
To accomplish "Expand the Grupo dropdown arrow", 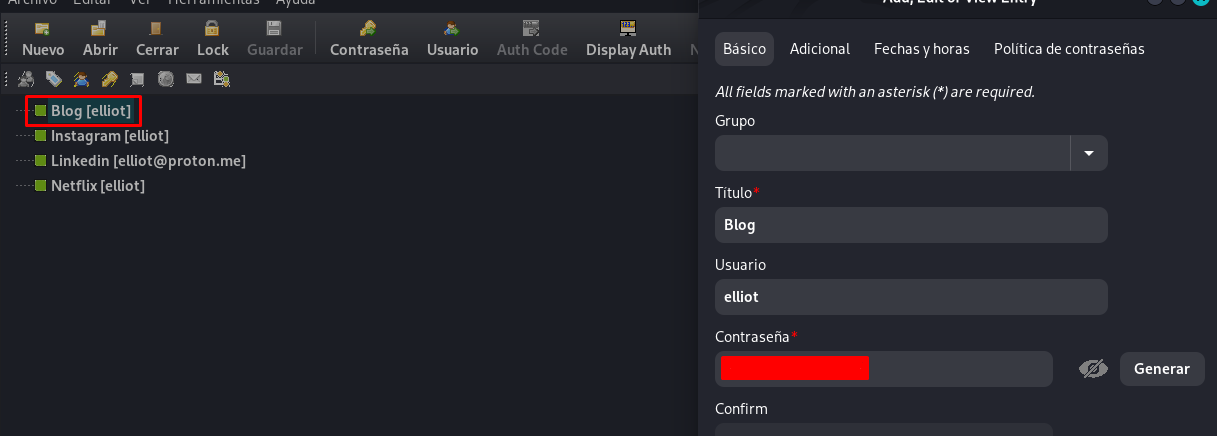I will click(x=1089, y=153).
